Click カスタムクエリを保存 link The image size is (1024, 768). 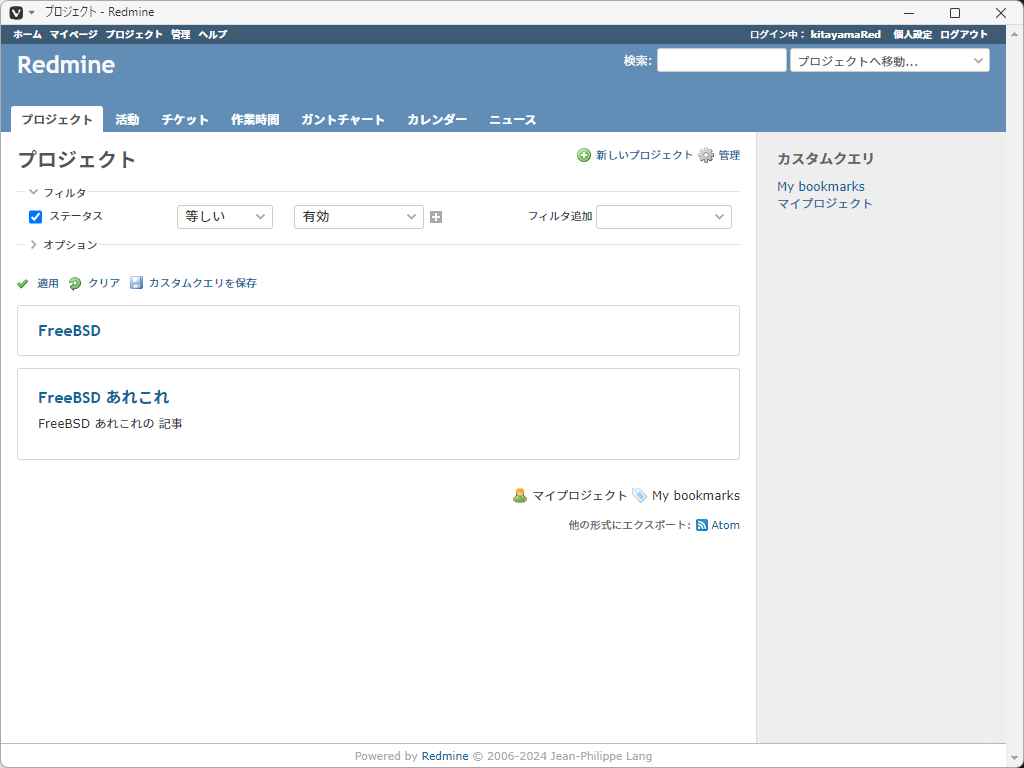(x=202, y=283)
